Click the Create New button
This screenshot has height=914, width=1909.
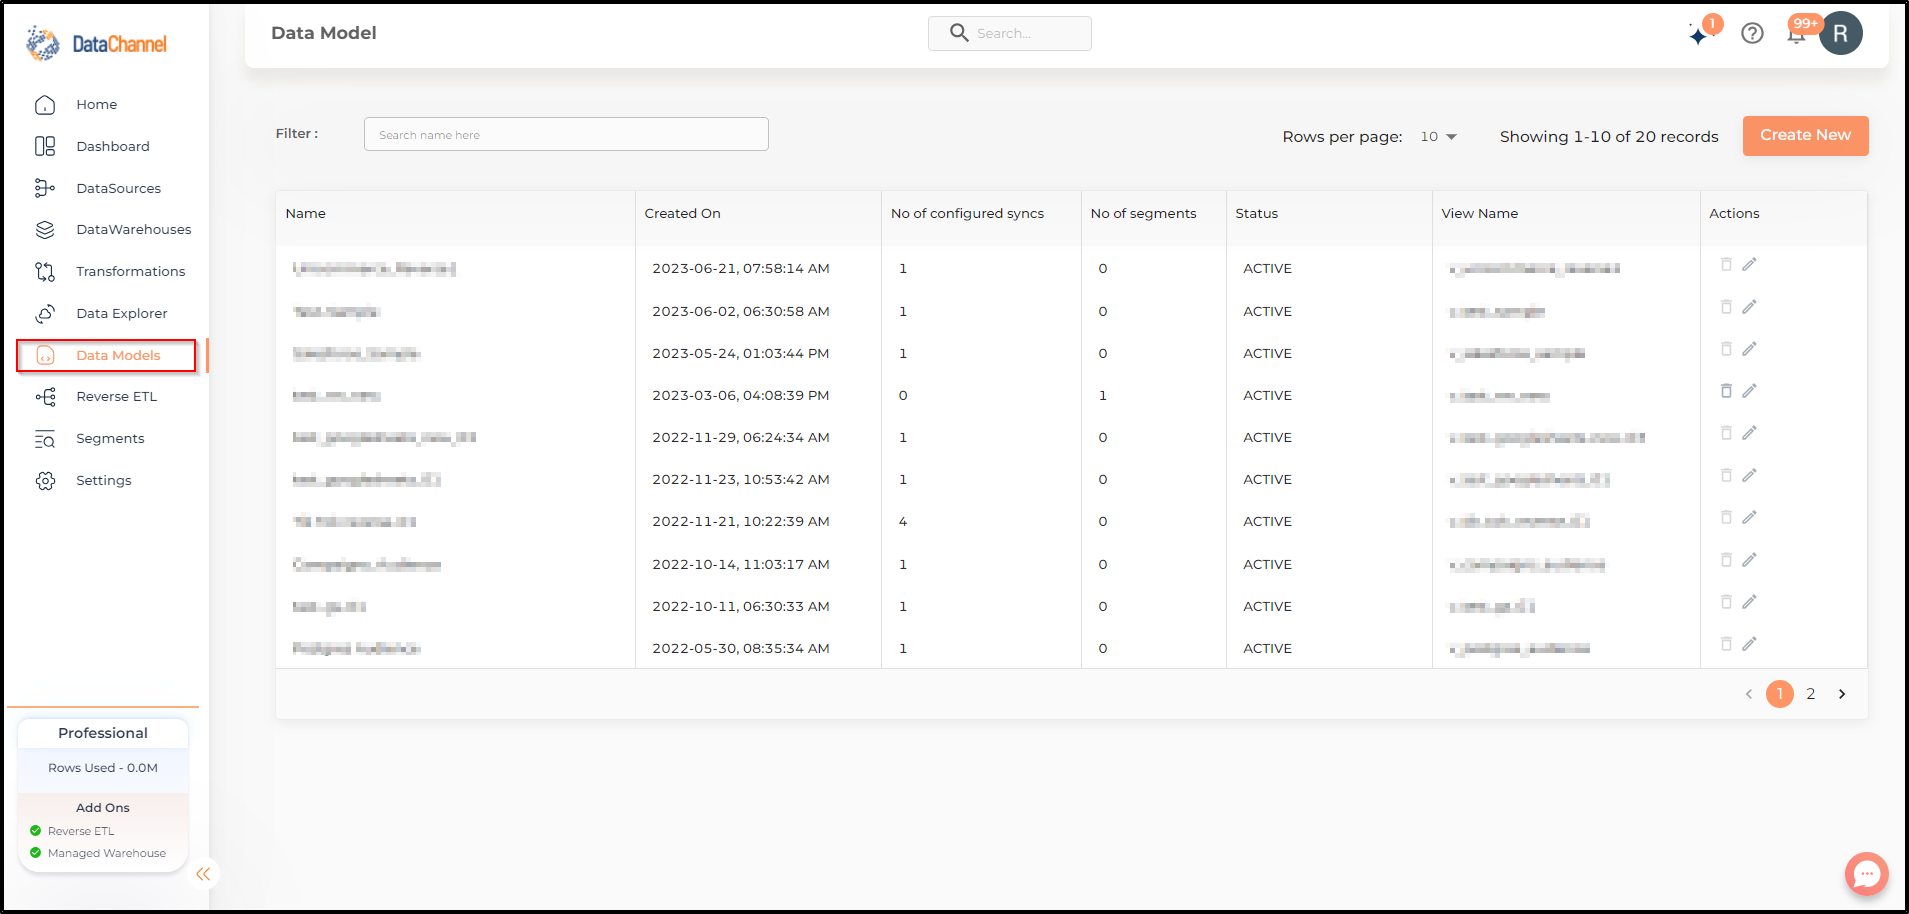click(x=1806, y=136)
